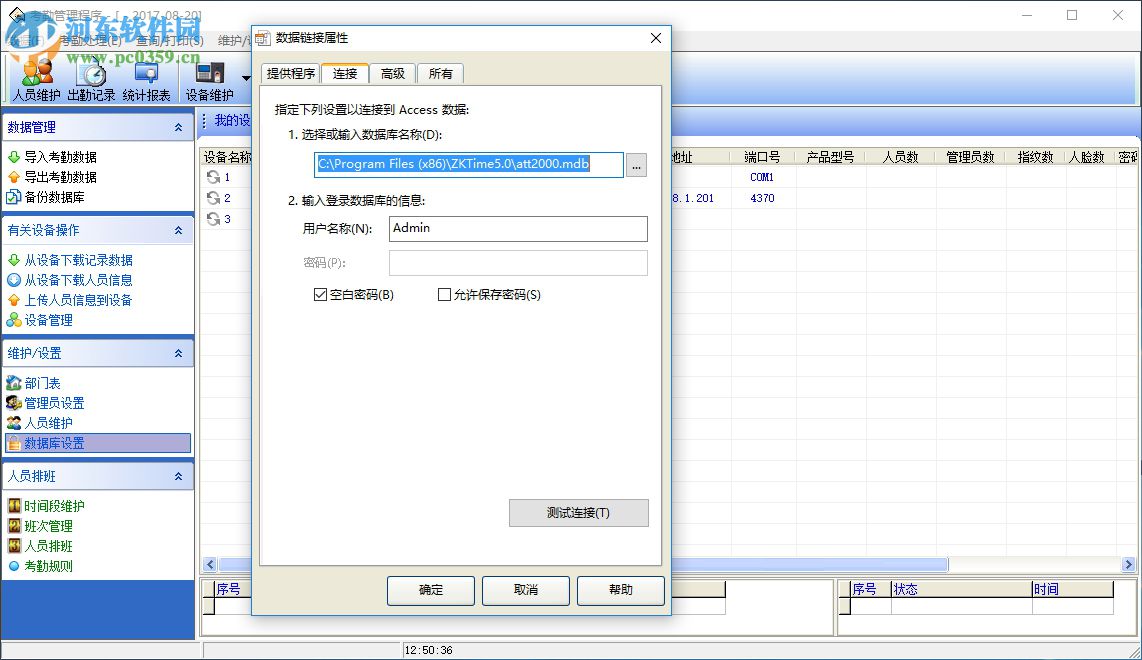The width and height of the screenshot is (1142, 660).
Task: Click the 测试连接 button
Action: (x=578, y=513)
